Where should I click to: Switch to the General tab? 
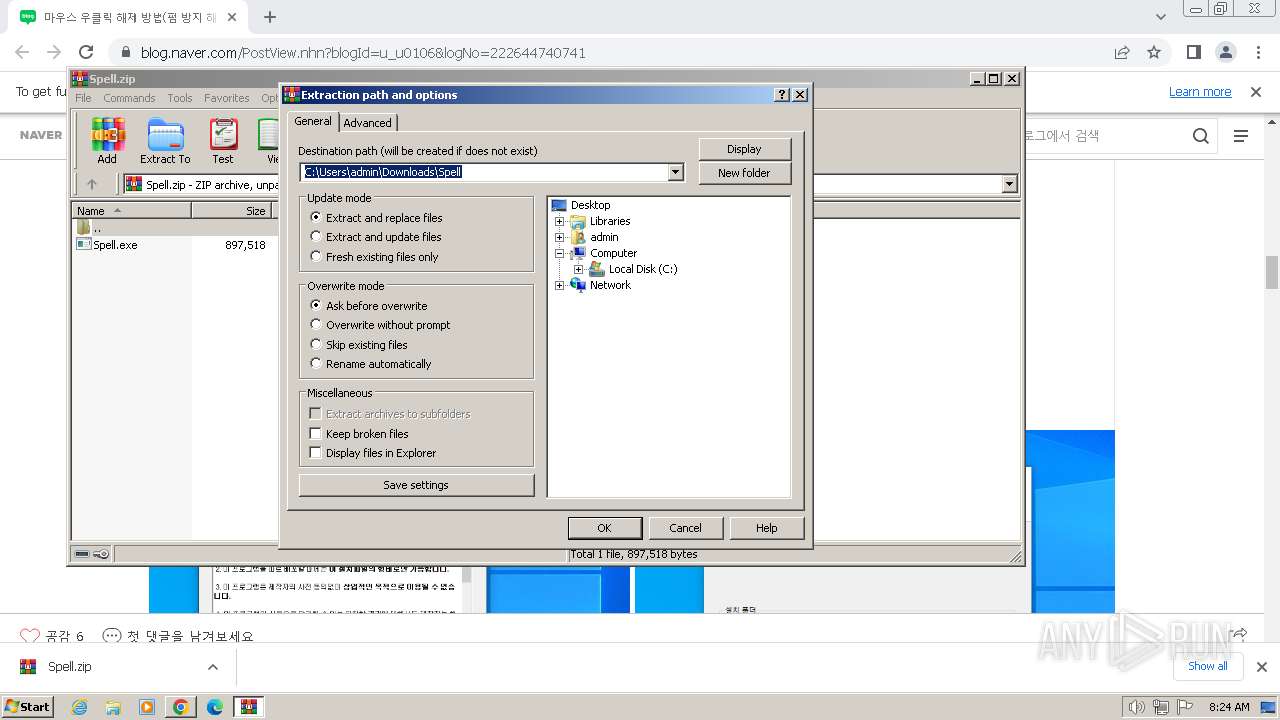(313, 121)
